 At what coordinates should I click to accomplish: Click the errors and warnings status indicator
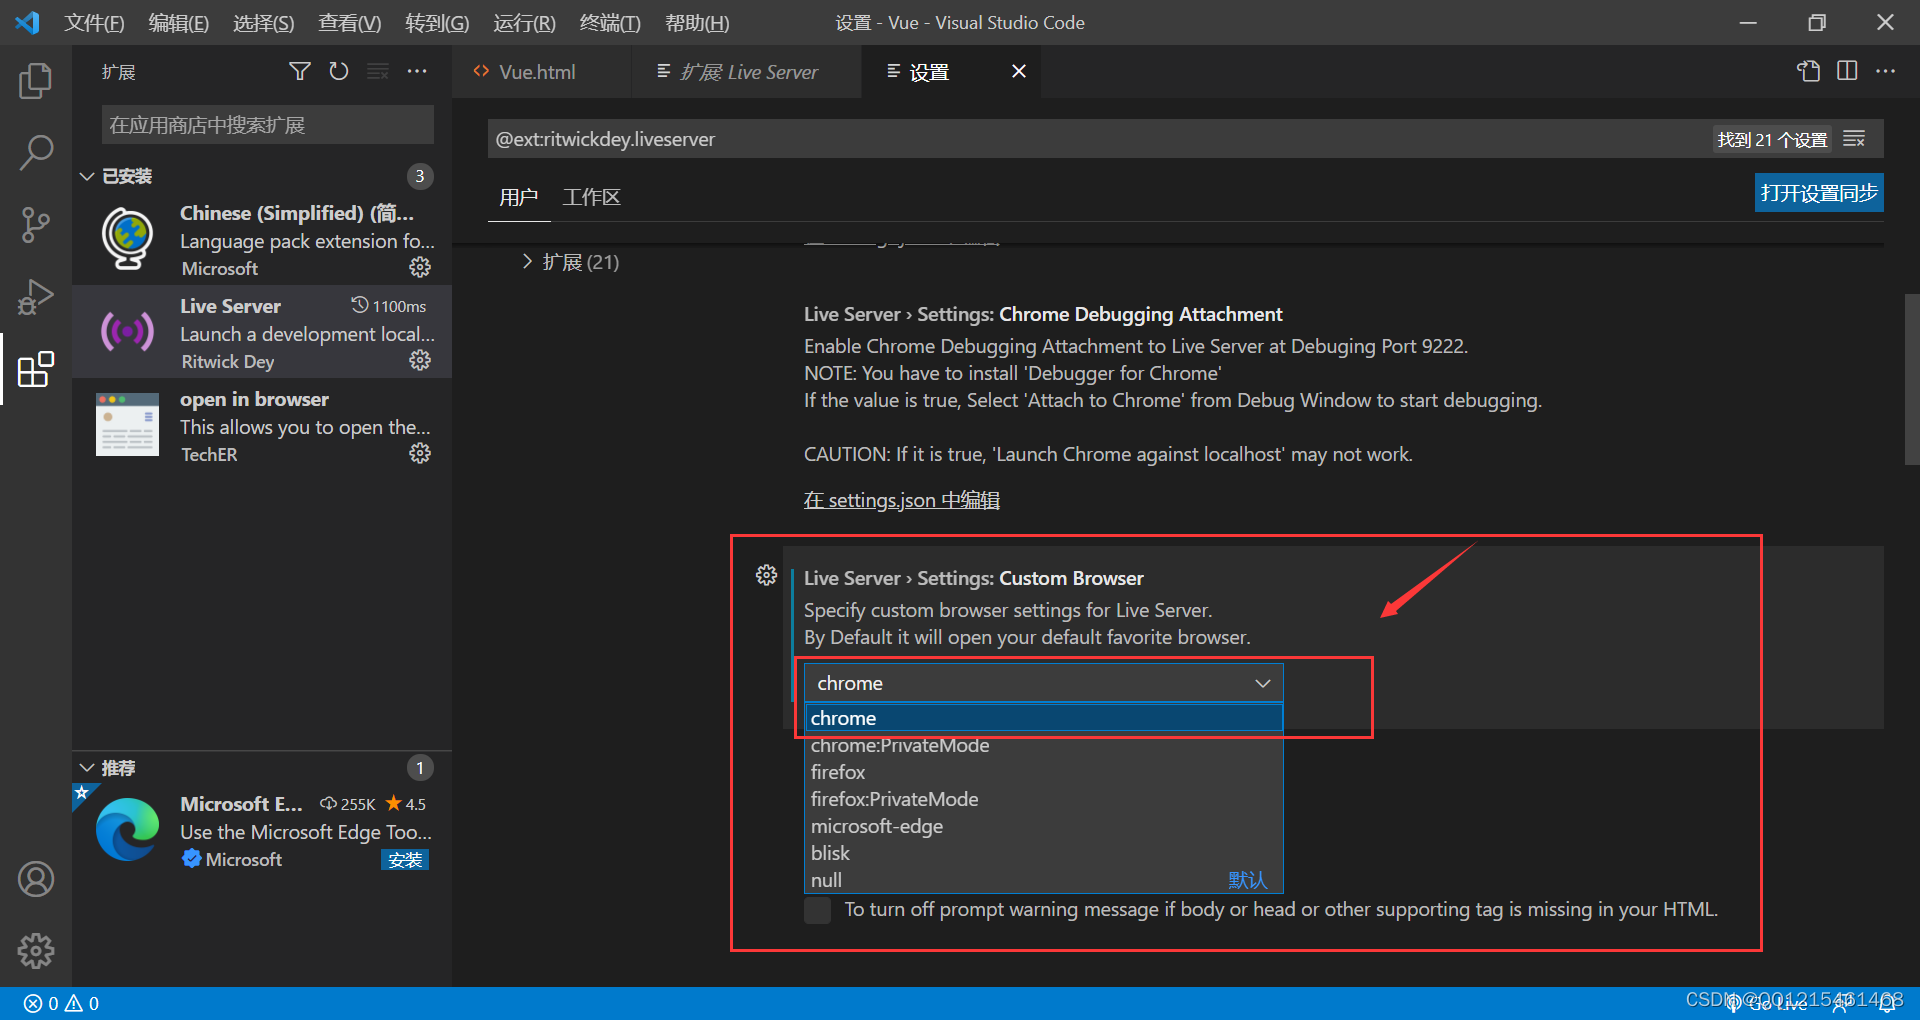pyautogui.click(x=62, y=1003)
